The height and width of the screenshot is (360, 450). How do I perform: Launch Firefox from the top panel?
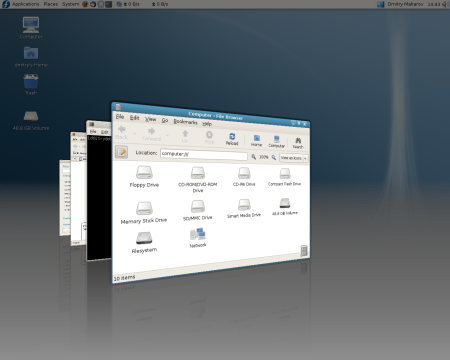(x=85, y=4)
